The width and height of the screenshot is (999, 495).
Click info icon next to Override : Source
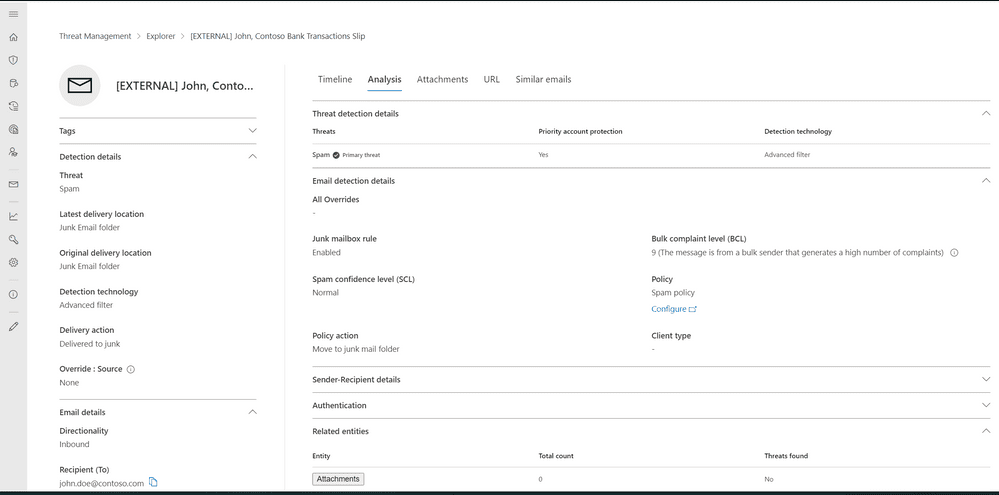point(131,369)
